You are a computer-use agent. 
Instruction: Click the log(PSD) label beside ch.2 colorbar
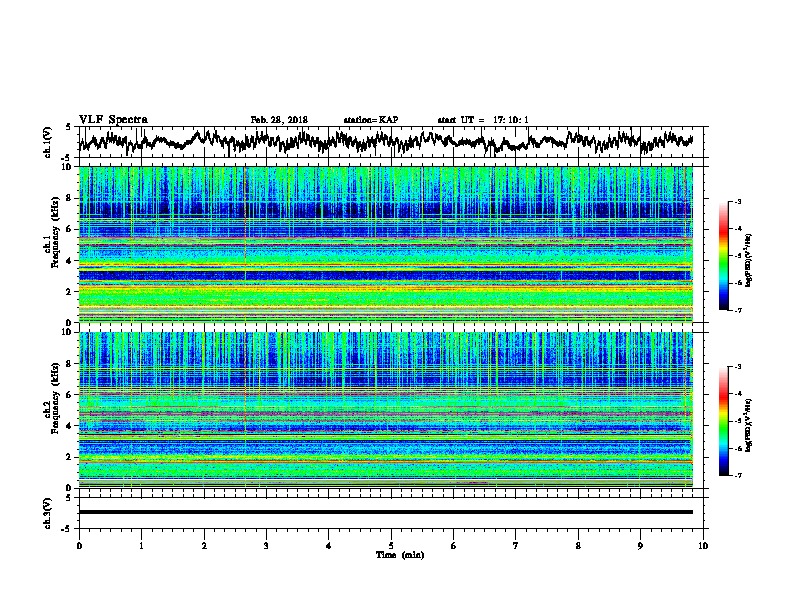point(749,425)
